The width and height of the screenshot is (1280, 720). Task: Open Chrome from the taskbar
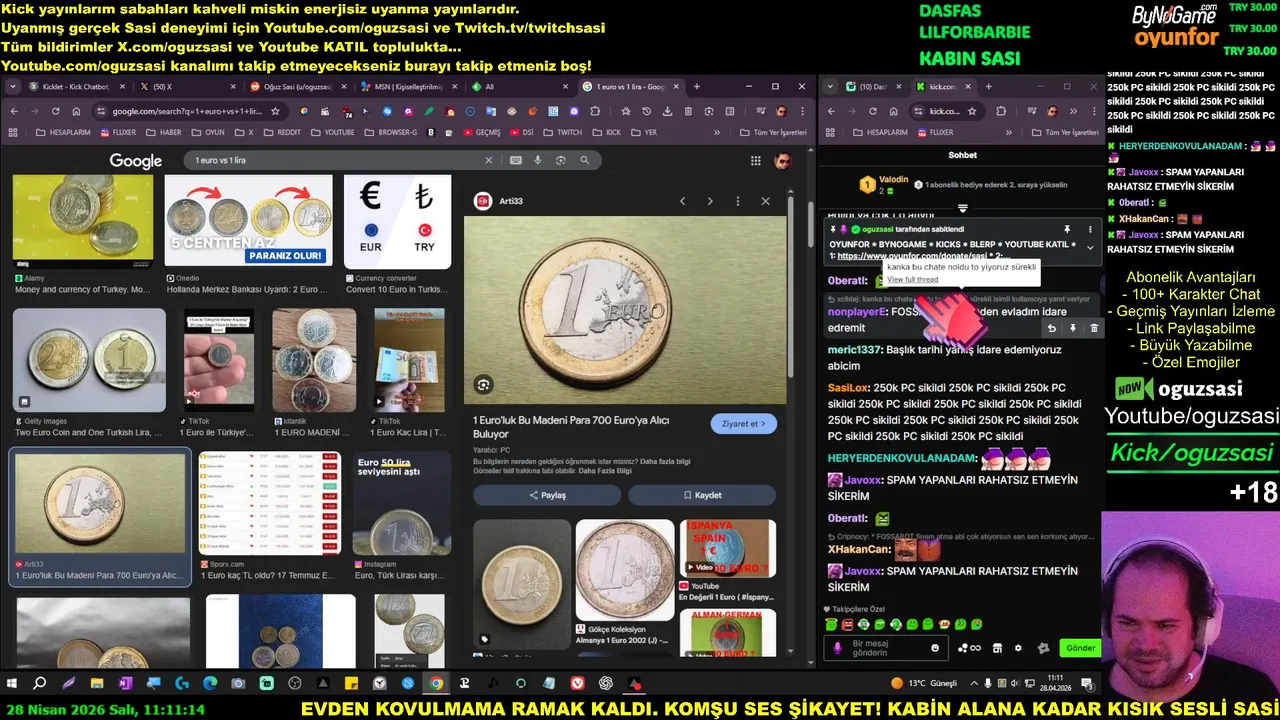click(x=436, y=683)
